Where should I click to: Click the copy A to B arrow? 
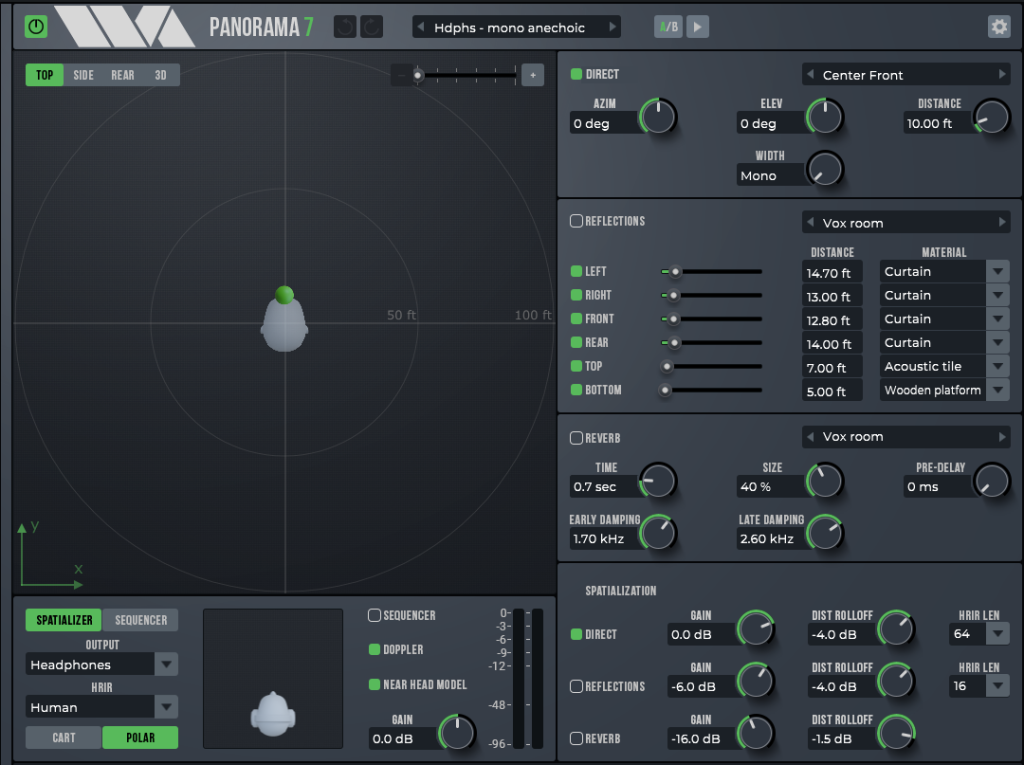pos(697,27)
